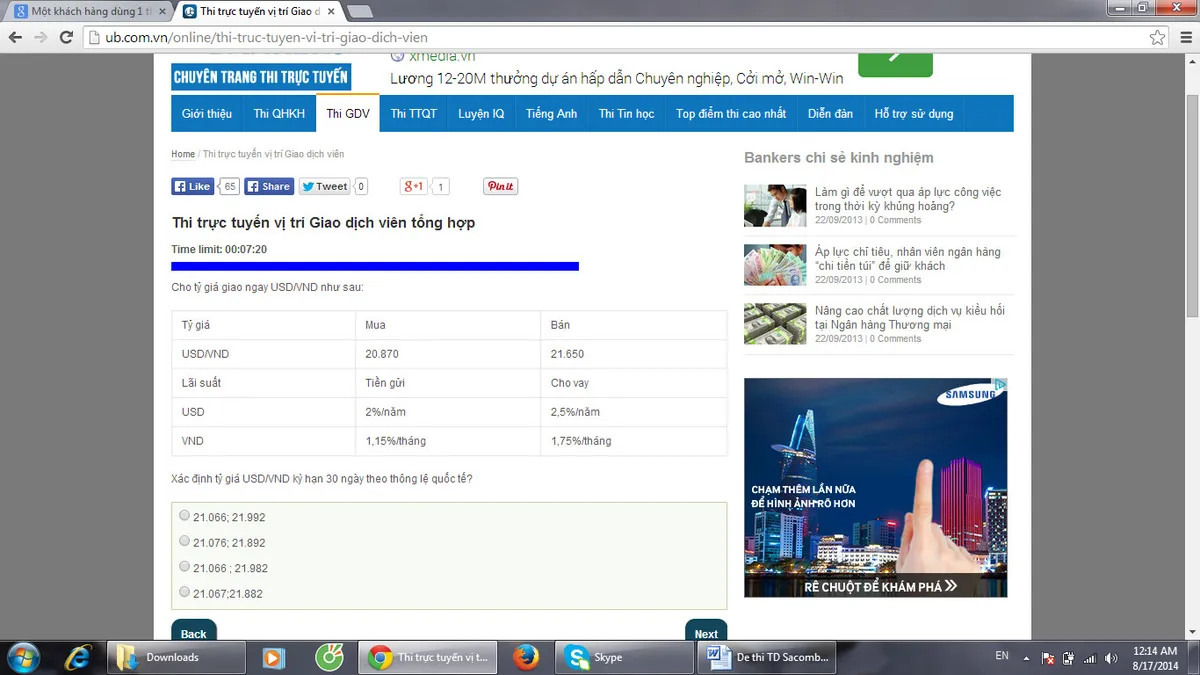Open Firefox from the taskbar
Screen dimensions: 1200x675
(x=525, y=657)
